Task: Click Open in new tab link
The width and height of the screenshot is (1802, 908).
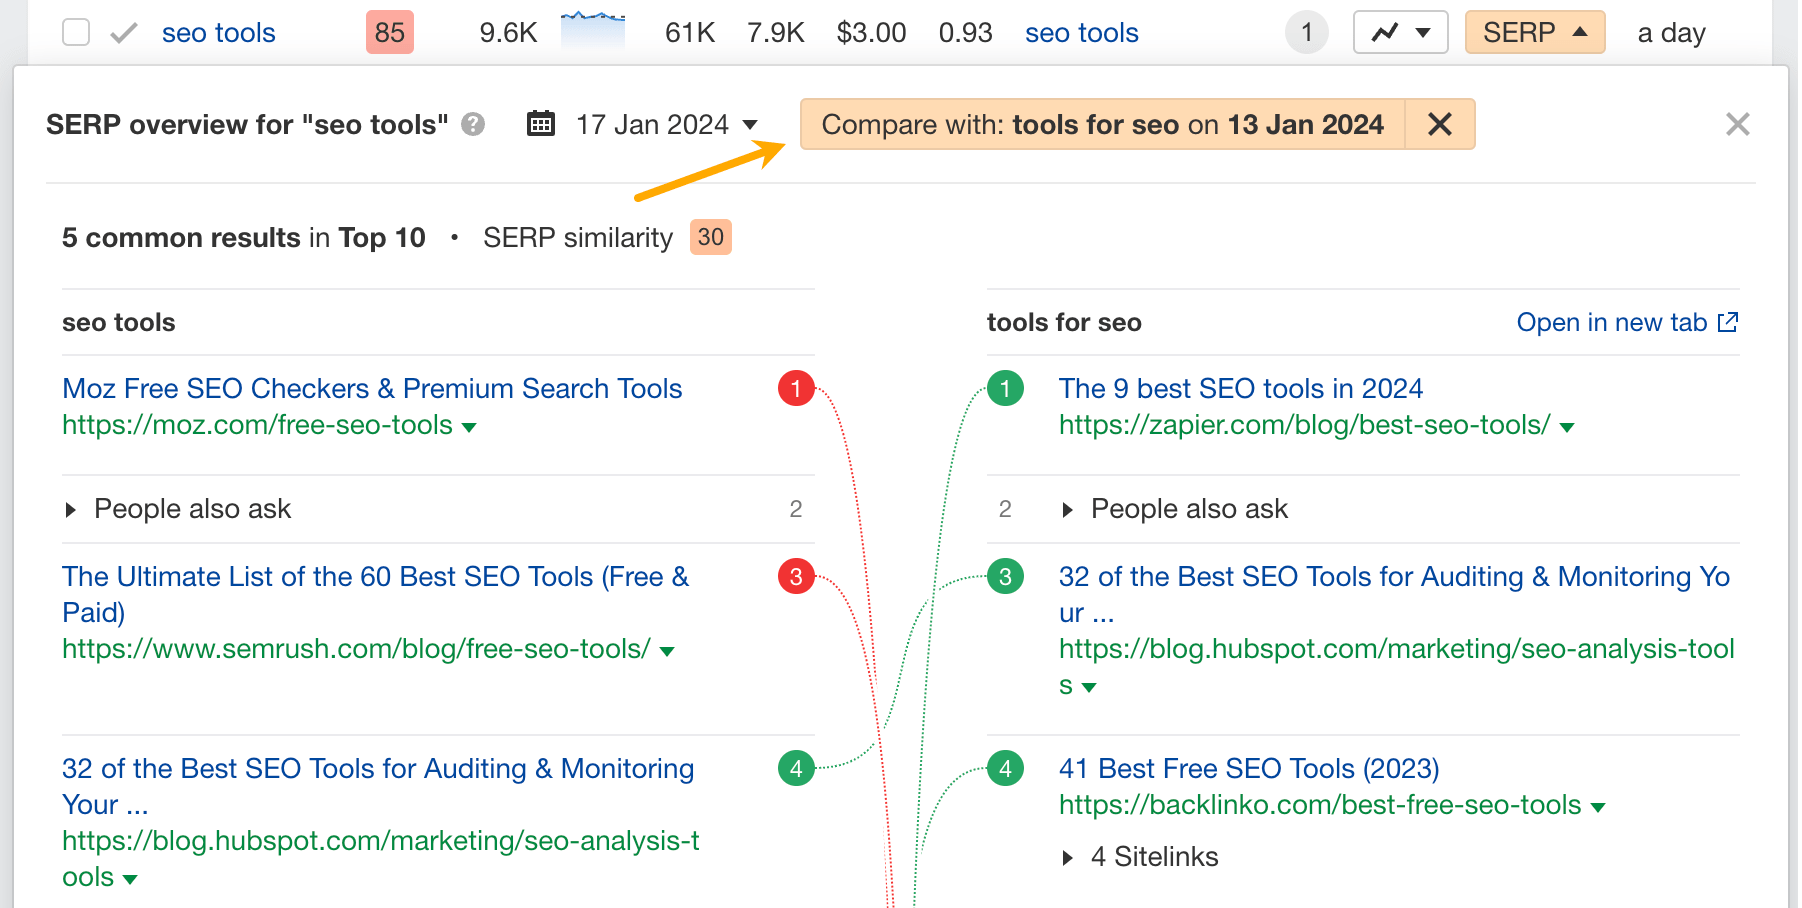Action: click(x=1626, y=323)
